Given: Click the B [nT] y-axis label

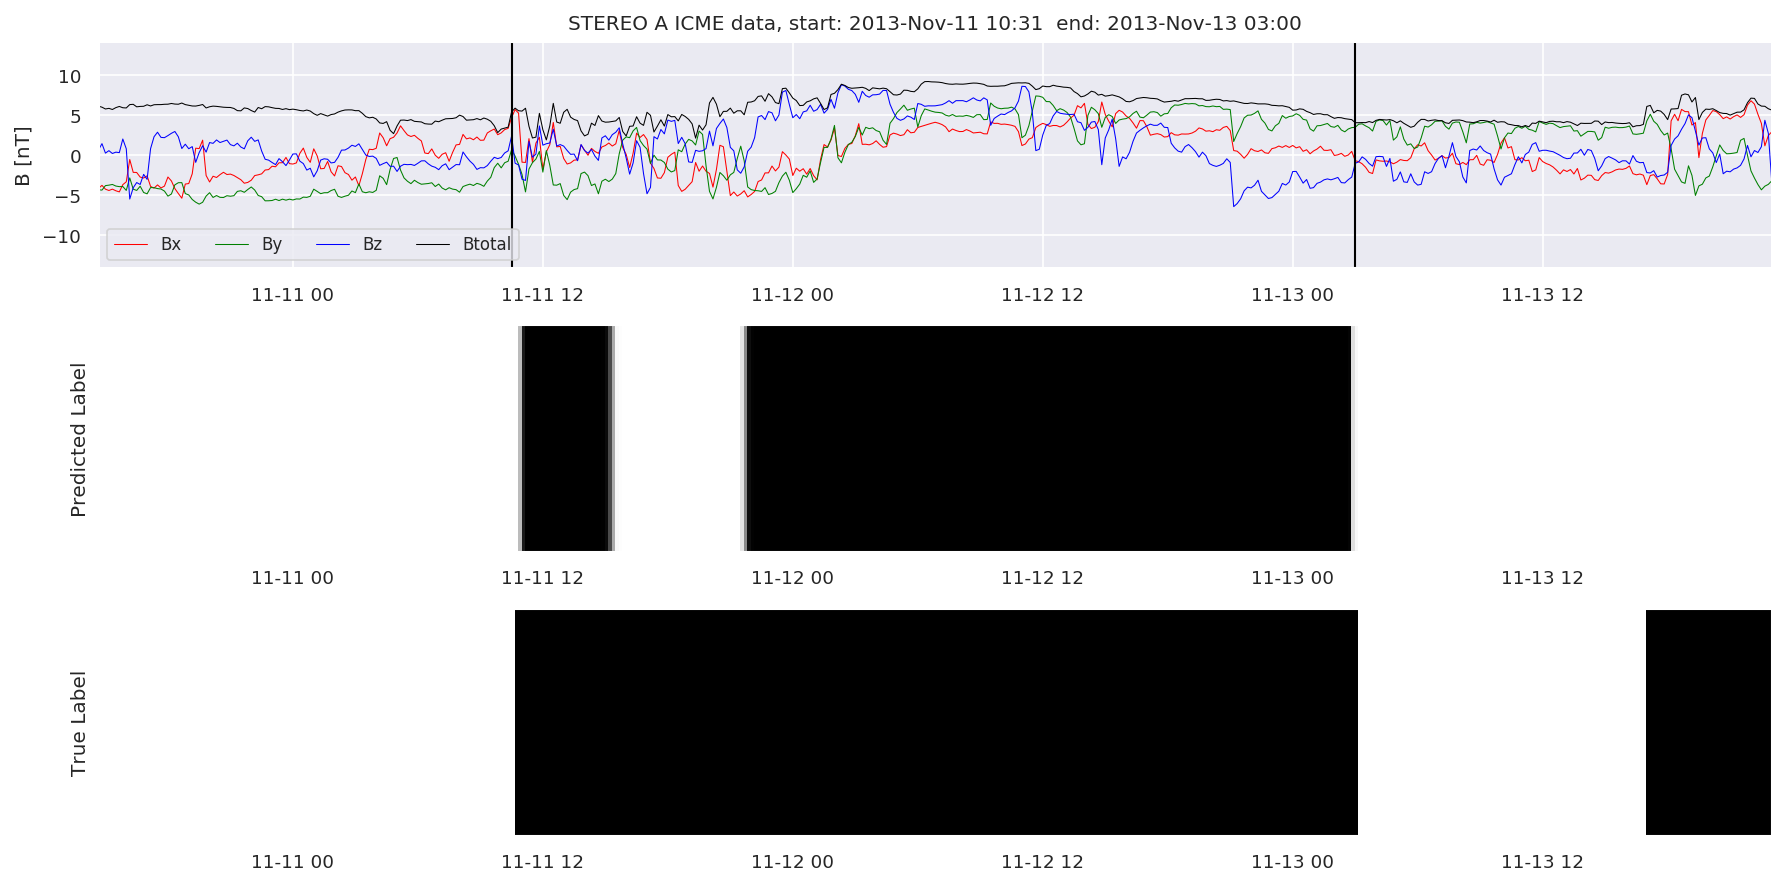Looking at the screenshot, I should pos(23,156).
